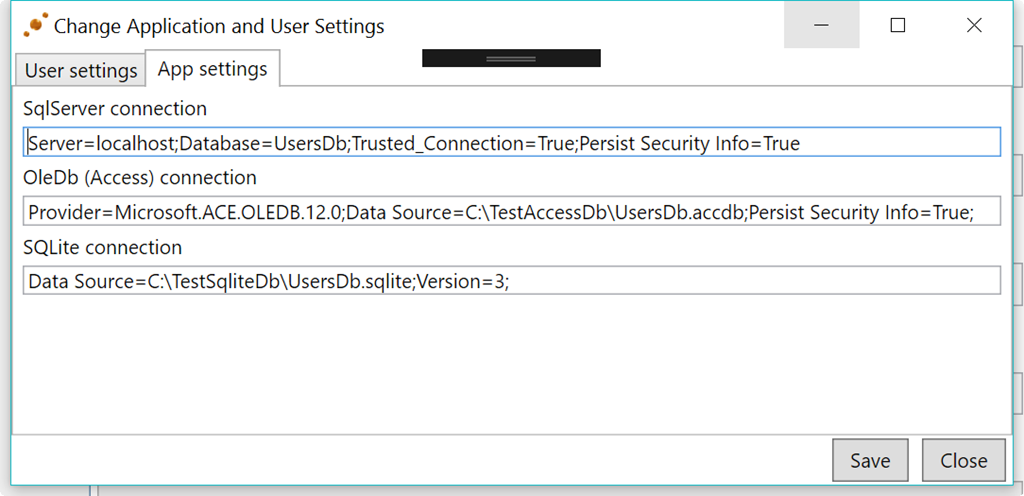
Task: Click the Close button at bottom right
Action: click(963, 460)
